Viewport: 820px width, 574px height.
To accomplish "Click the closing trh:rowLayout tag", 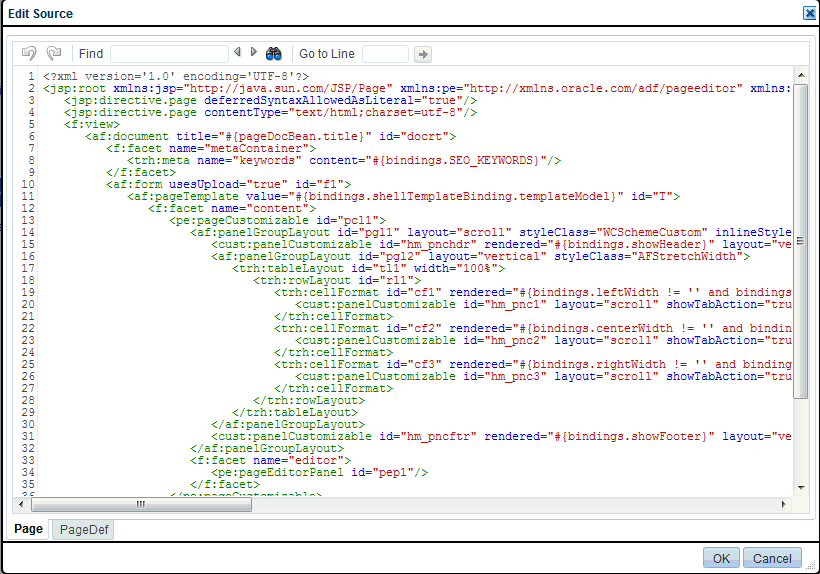I will click(x=309, y=400).
